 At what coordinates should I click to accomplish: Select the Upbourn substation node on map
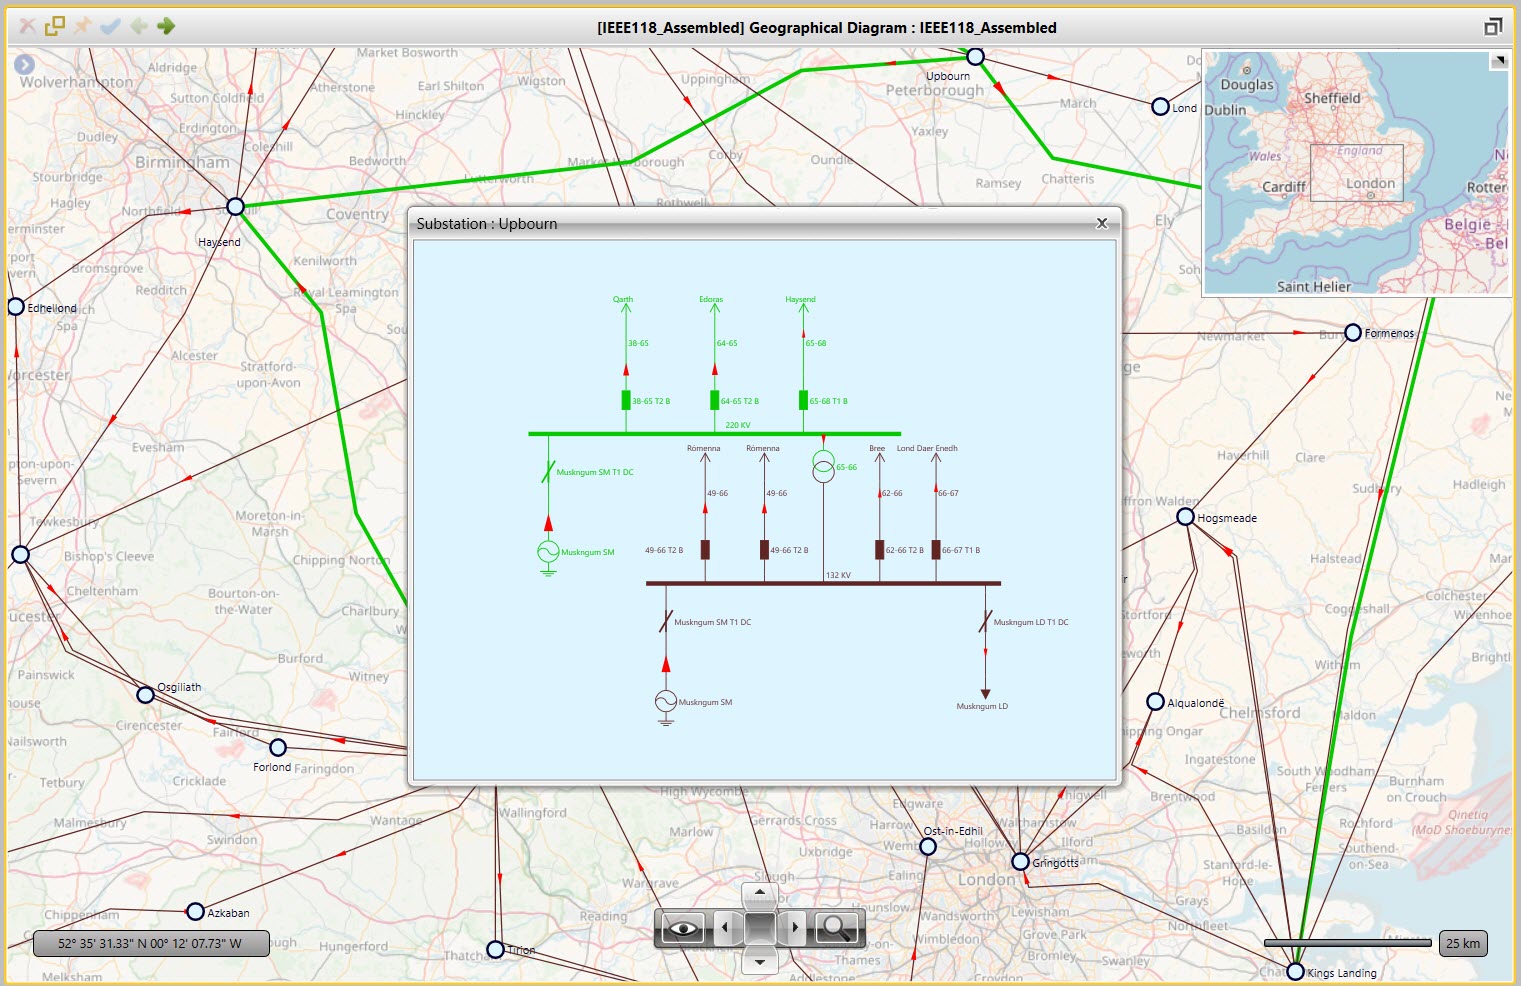pyautogui.click(x=975, y=57)
